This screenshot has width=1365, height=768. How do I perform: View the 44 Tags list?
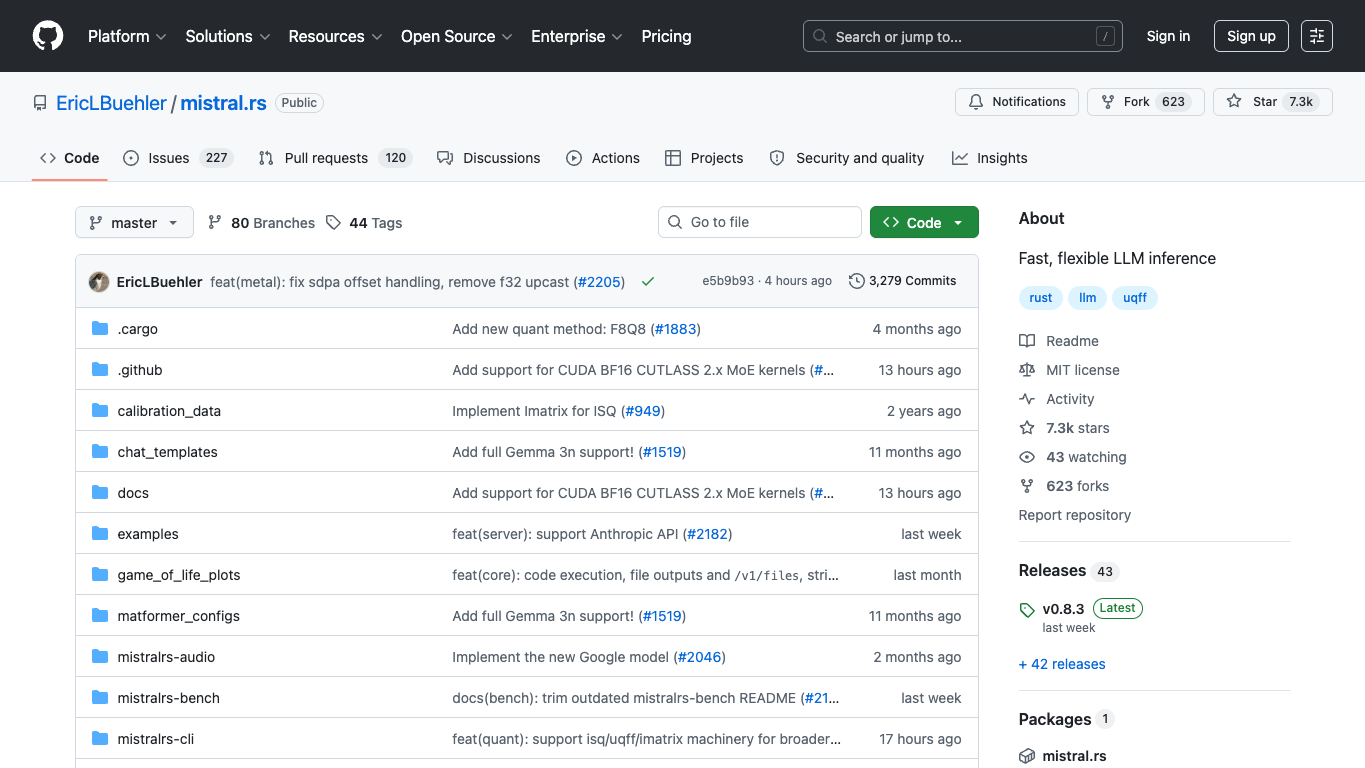pos(364,223)
